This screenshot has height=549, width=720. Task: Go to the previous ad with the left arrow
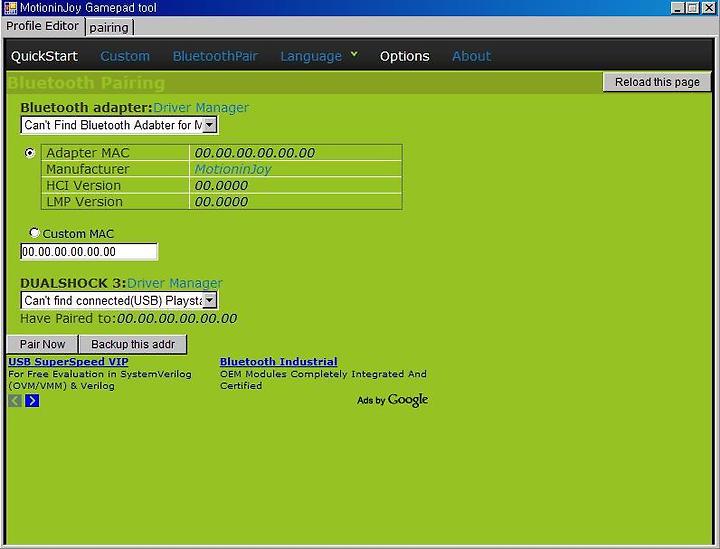[15, 401]
